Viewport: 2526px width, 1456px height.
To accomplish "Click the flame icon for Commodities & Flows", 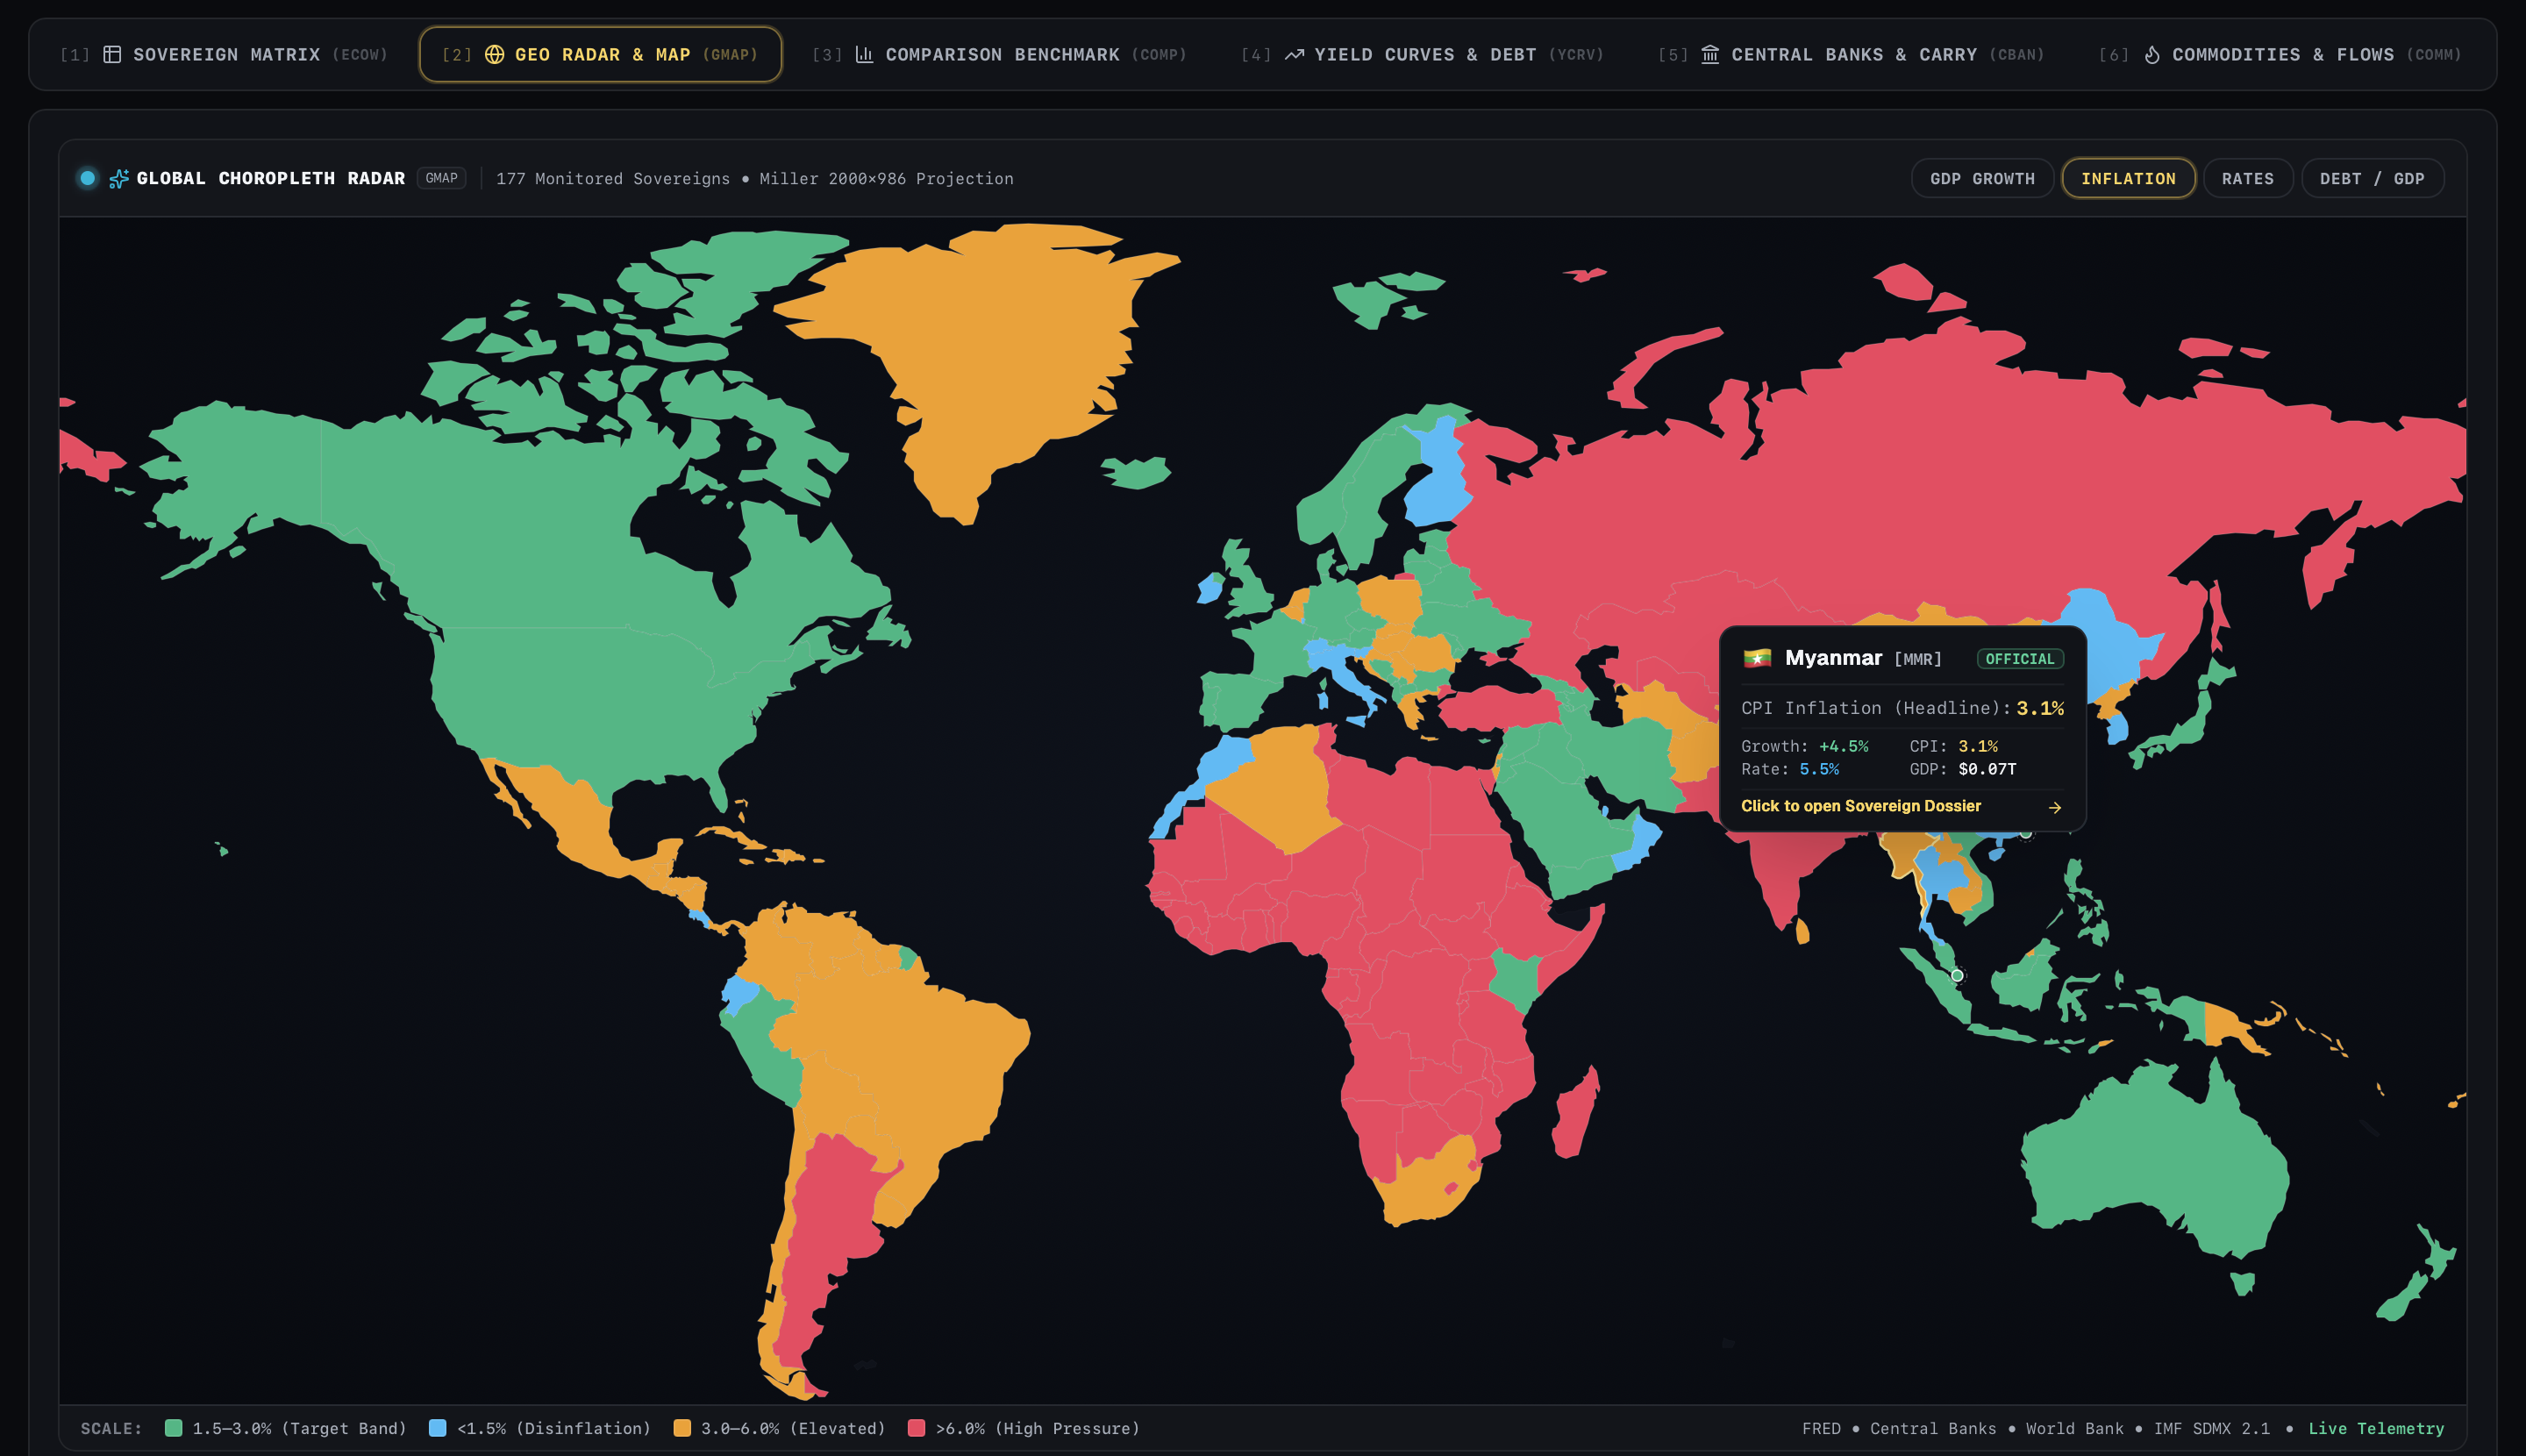I will [2152, 54].
